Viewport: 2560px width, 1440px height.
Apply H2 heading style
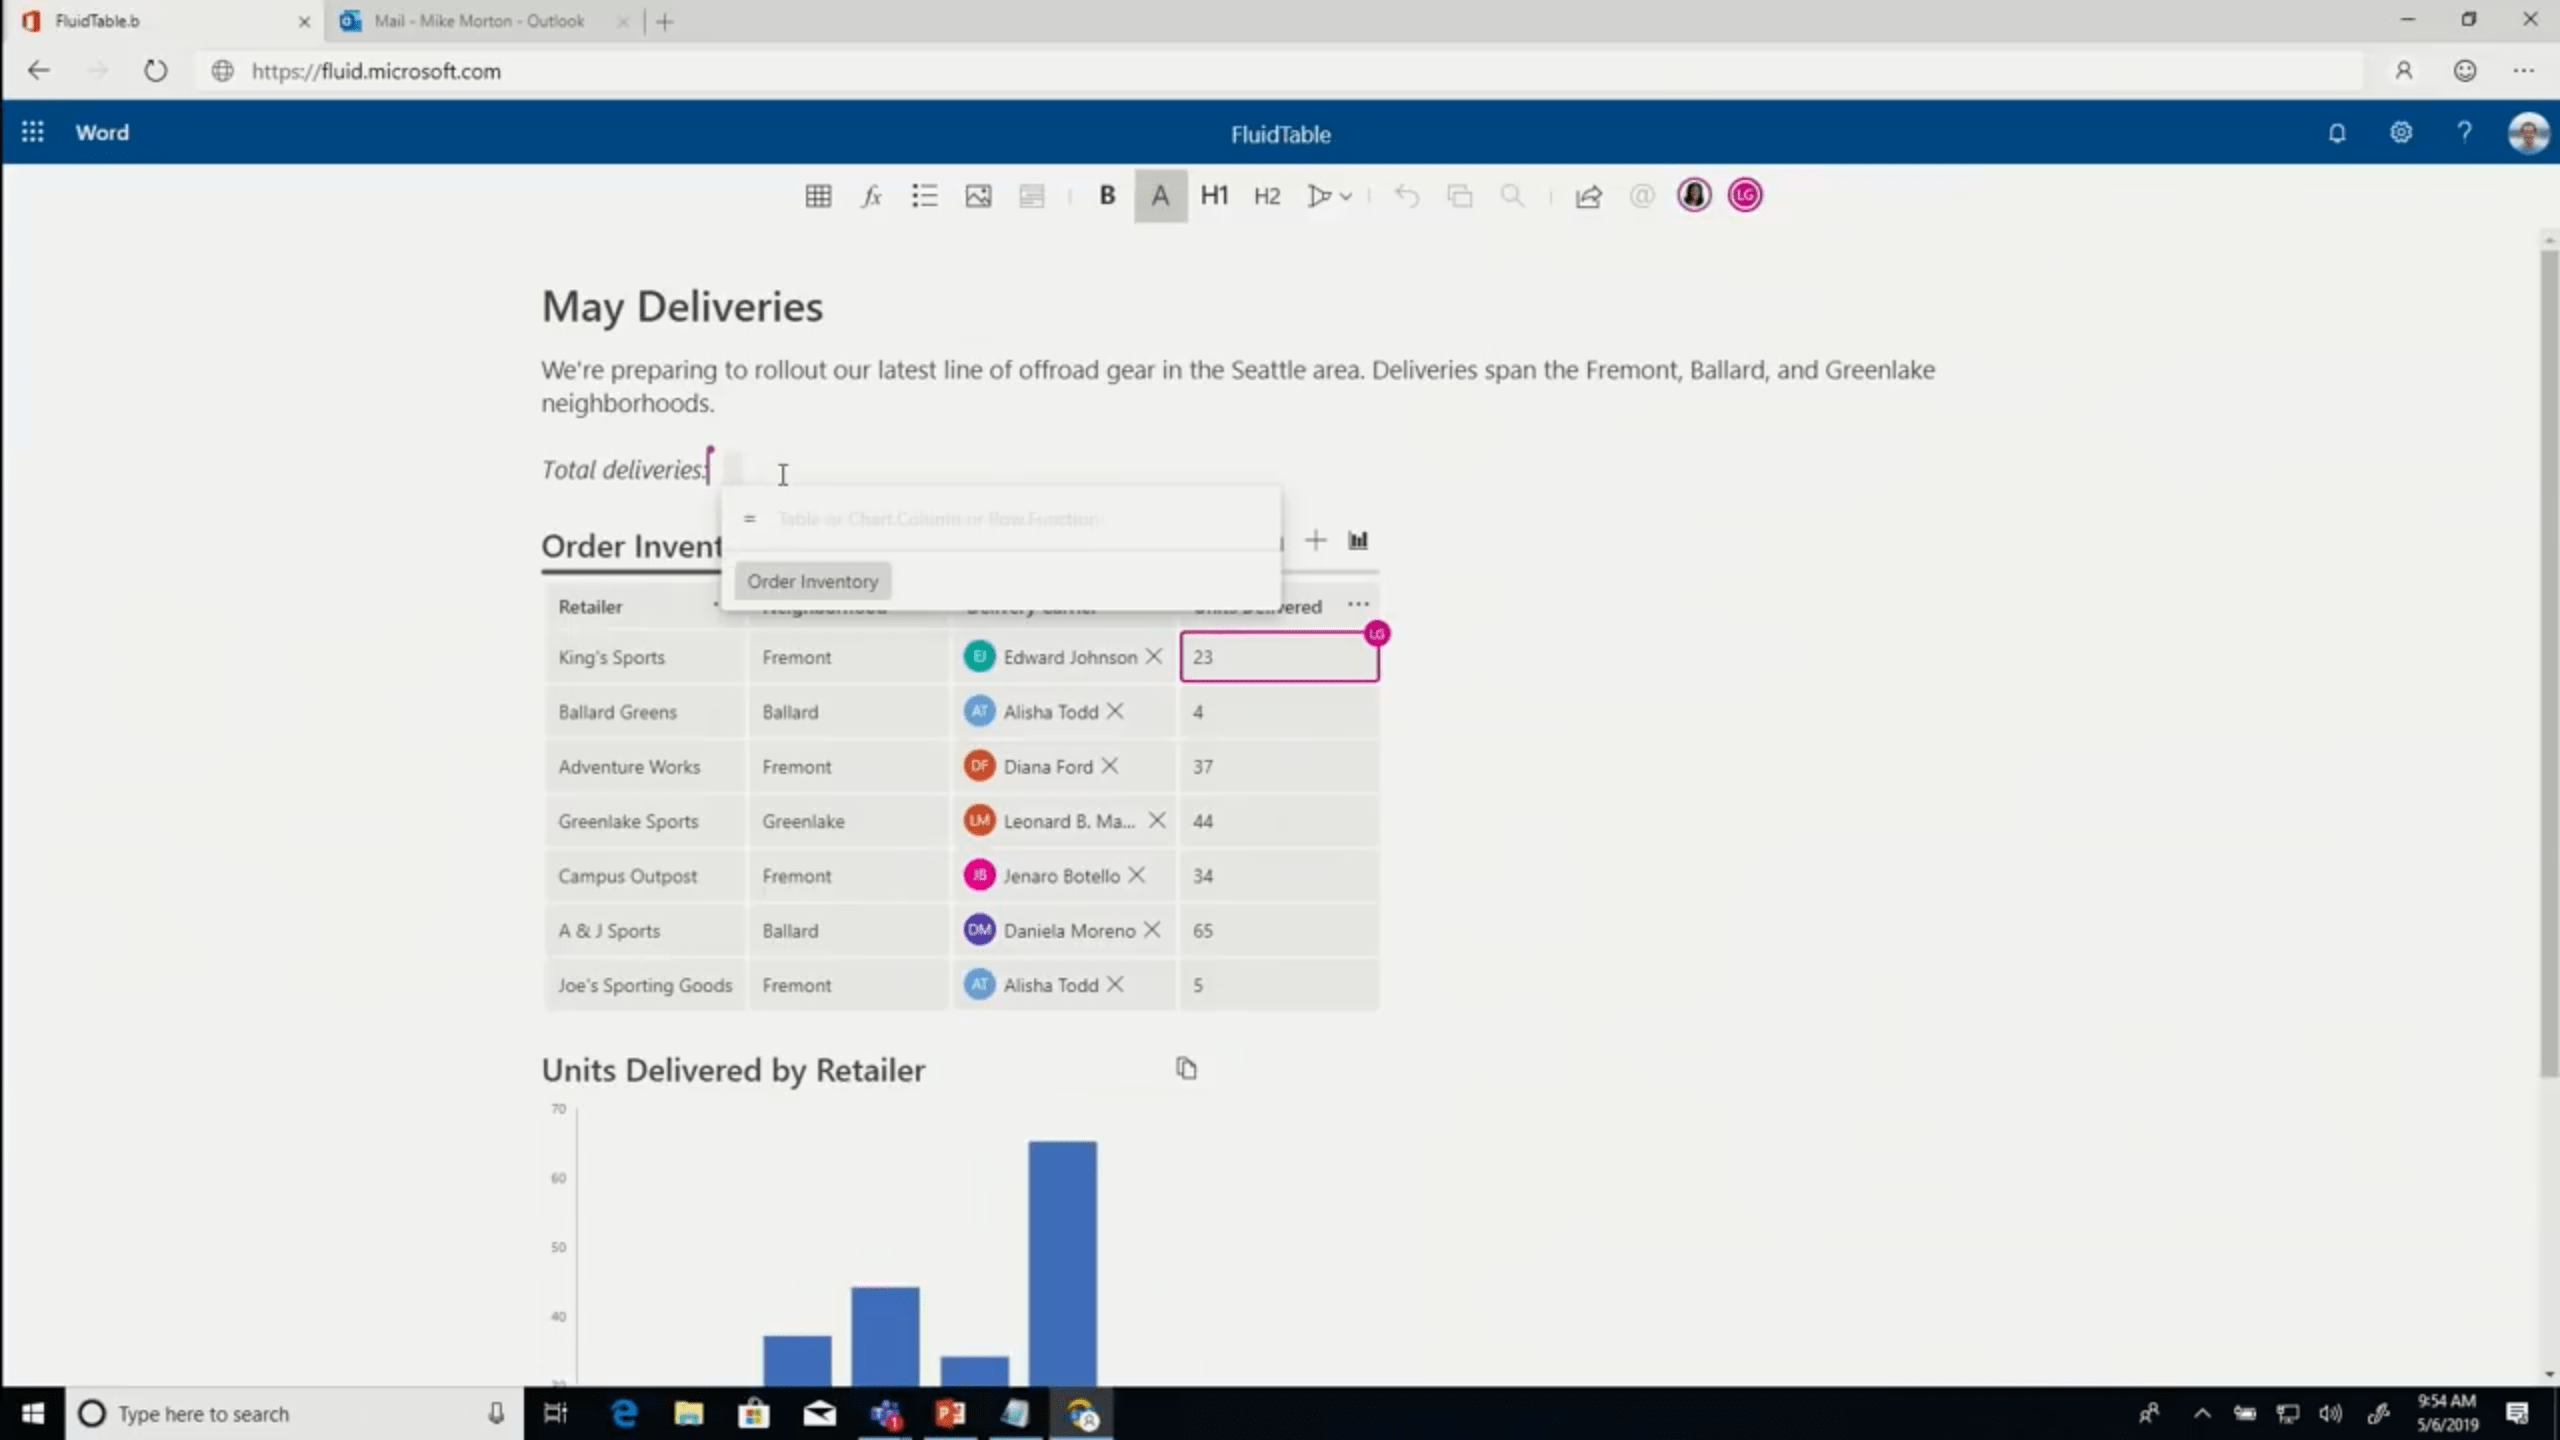coord(1267,195)
